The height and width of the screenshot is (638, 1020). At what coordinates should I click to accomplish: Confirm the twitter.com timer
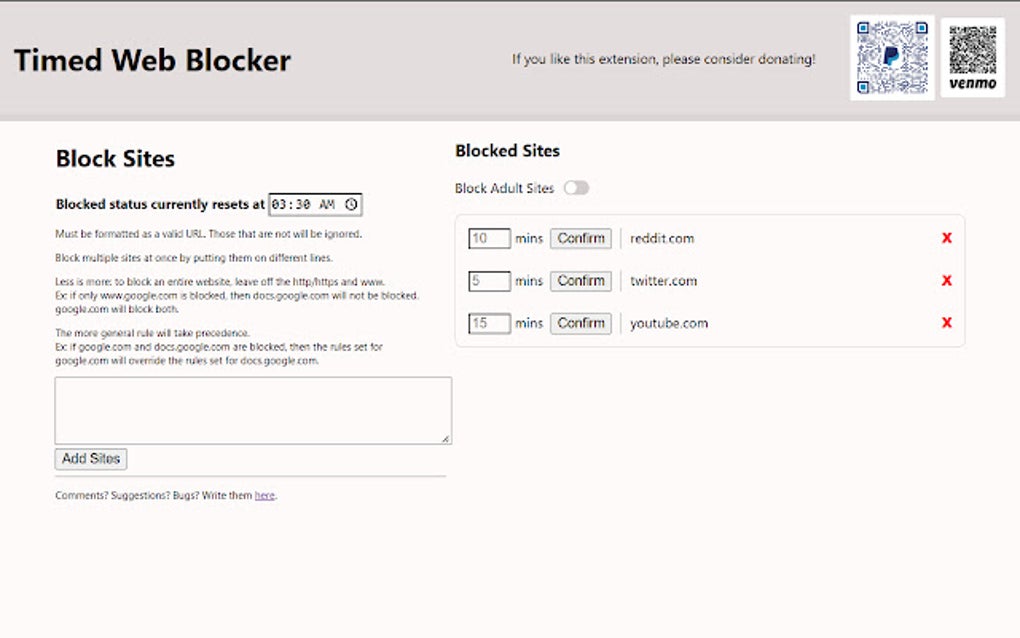[x=580, y=281]
